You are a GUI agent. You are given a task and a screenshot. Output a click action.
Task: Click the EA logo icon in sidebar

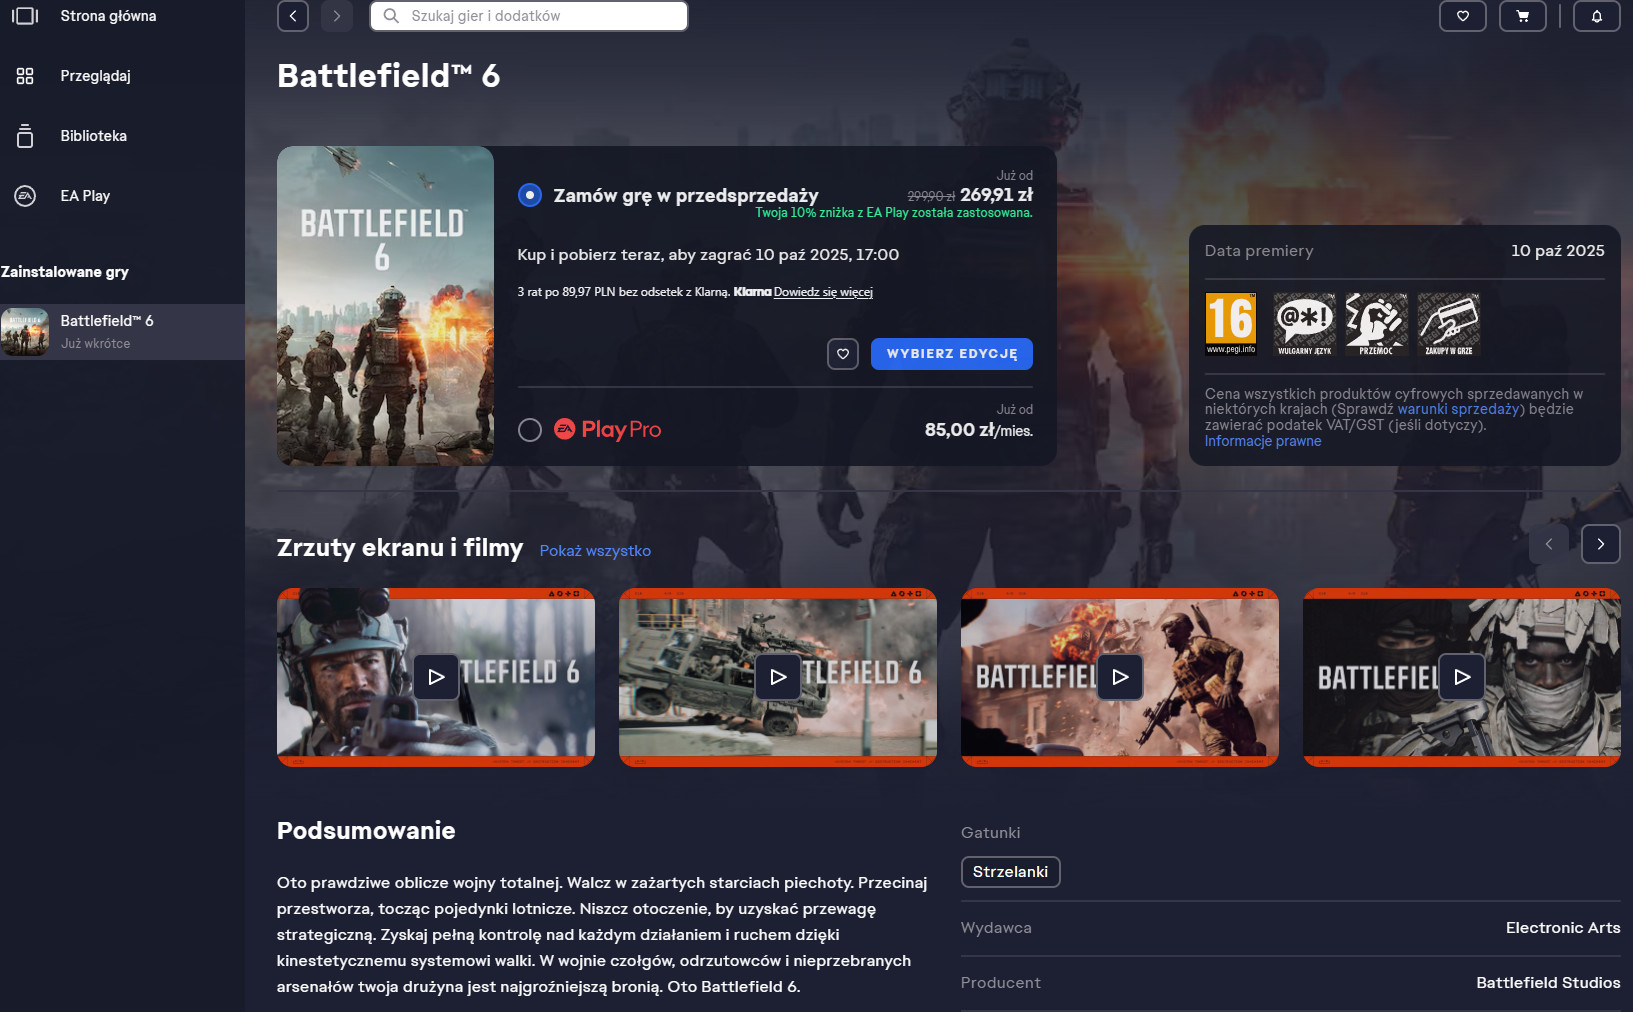click(x=25, y=196)
